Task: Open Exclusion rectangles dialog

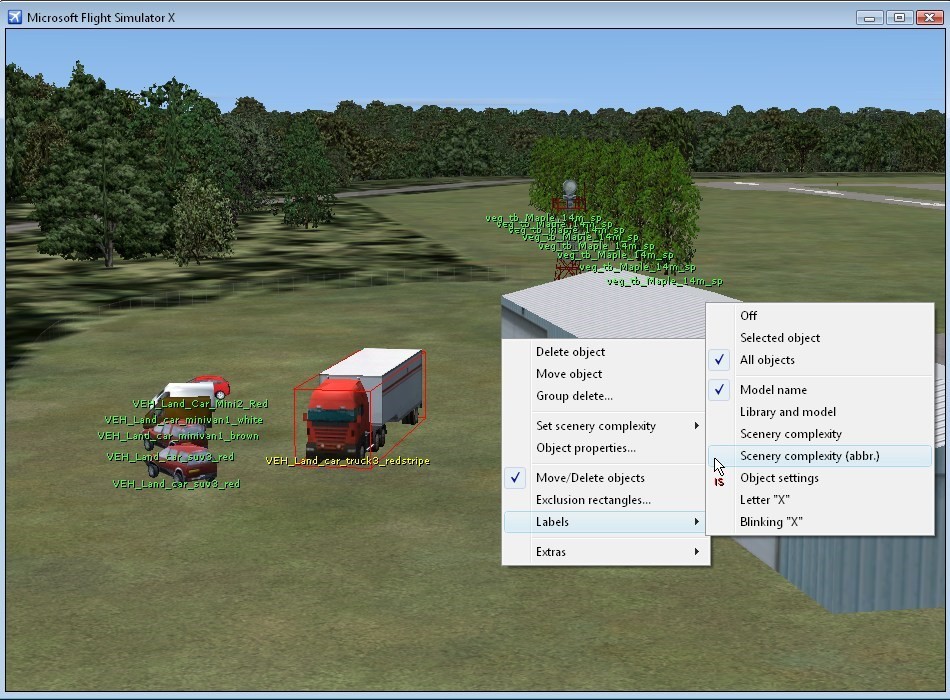Action: tap(593, 500)
